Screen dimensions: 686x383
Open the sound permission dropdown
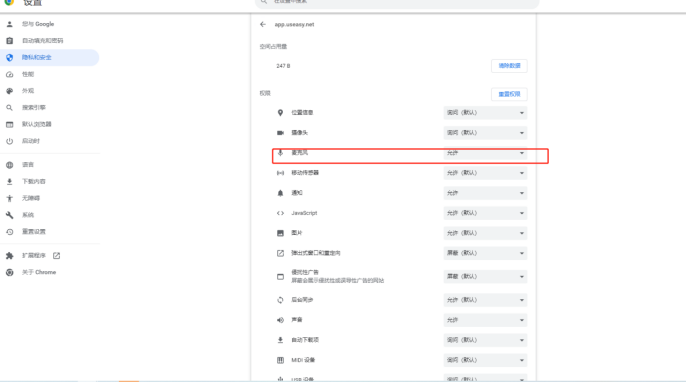[485, 320]
